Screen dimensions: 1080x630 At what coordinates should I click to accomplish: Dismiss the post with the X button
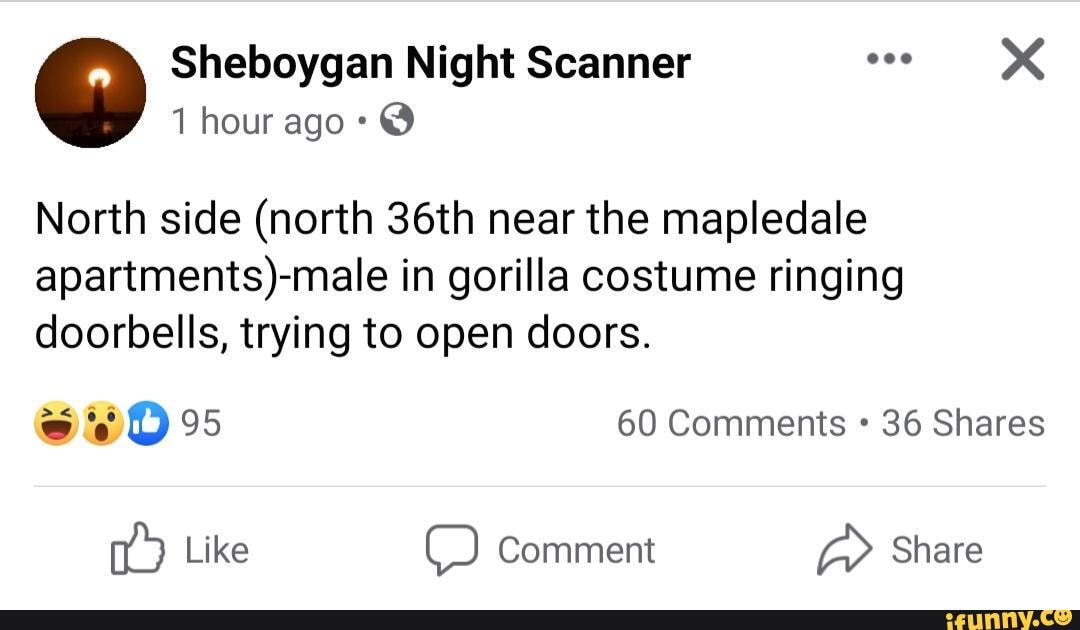tap(1024, 57)
